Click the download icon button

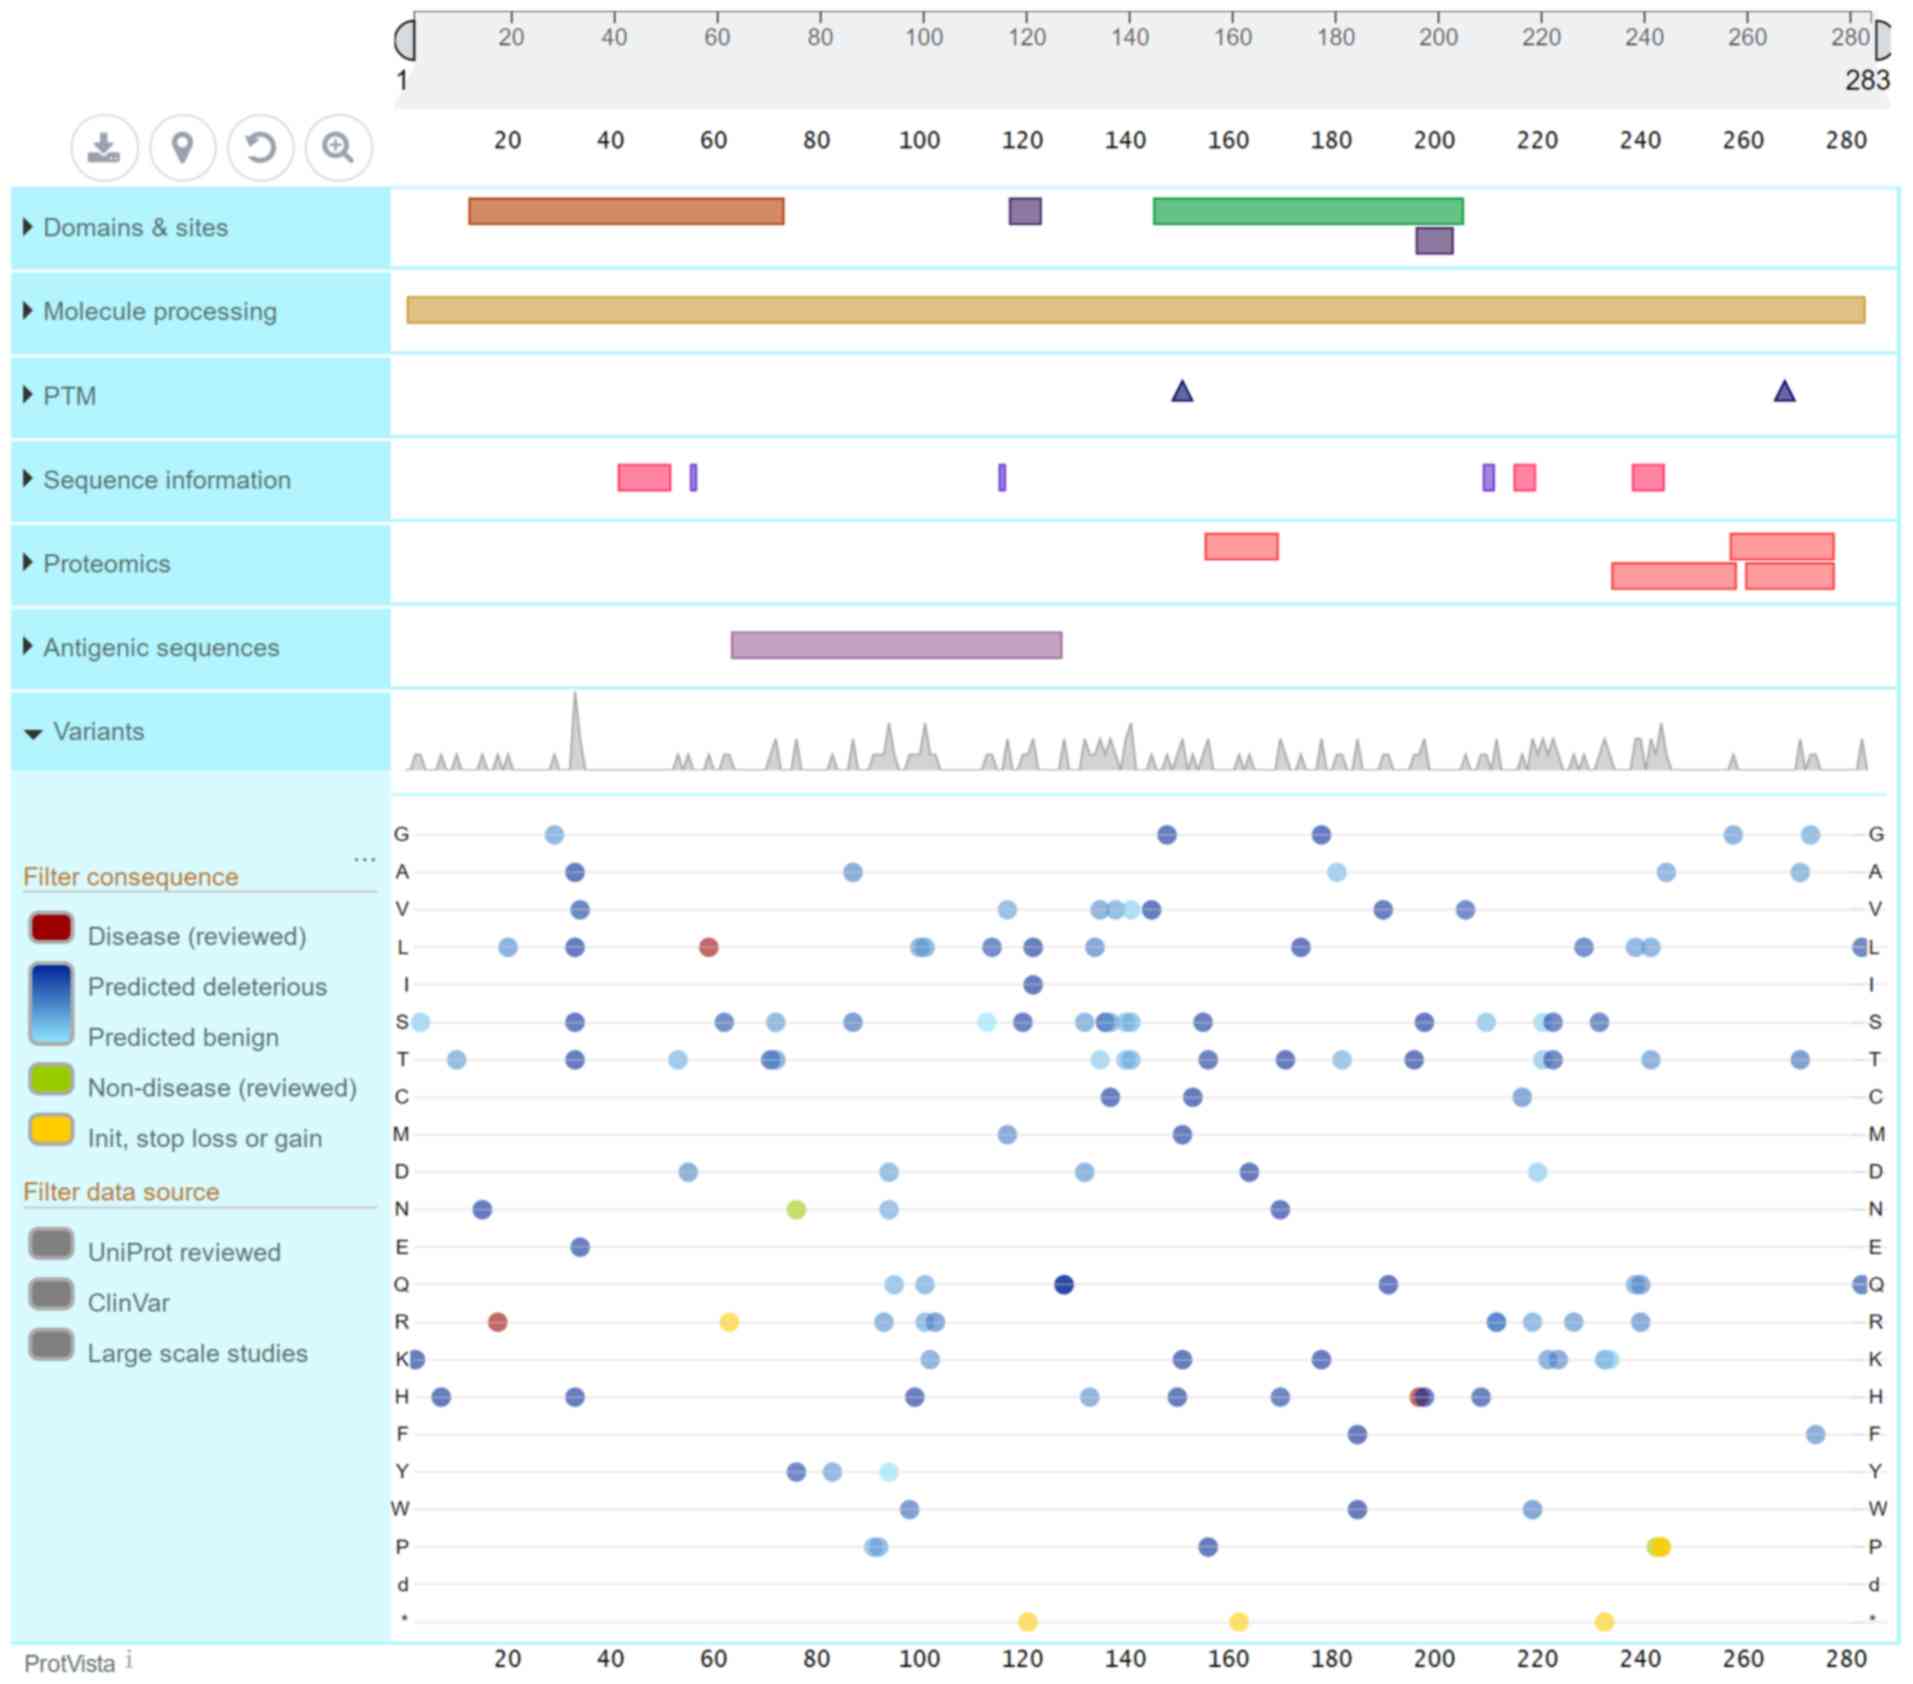(104, 148)
